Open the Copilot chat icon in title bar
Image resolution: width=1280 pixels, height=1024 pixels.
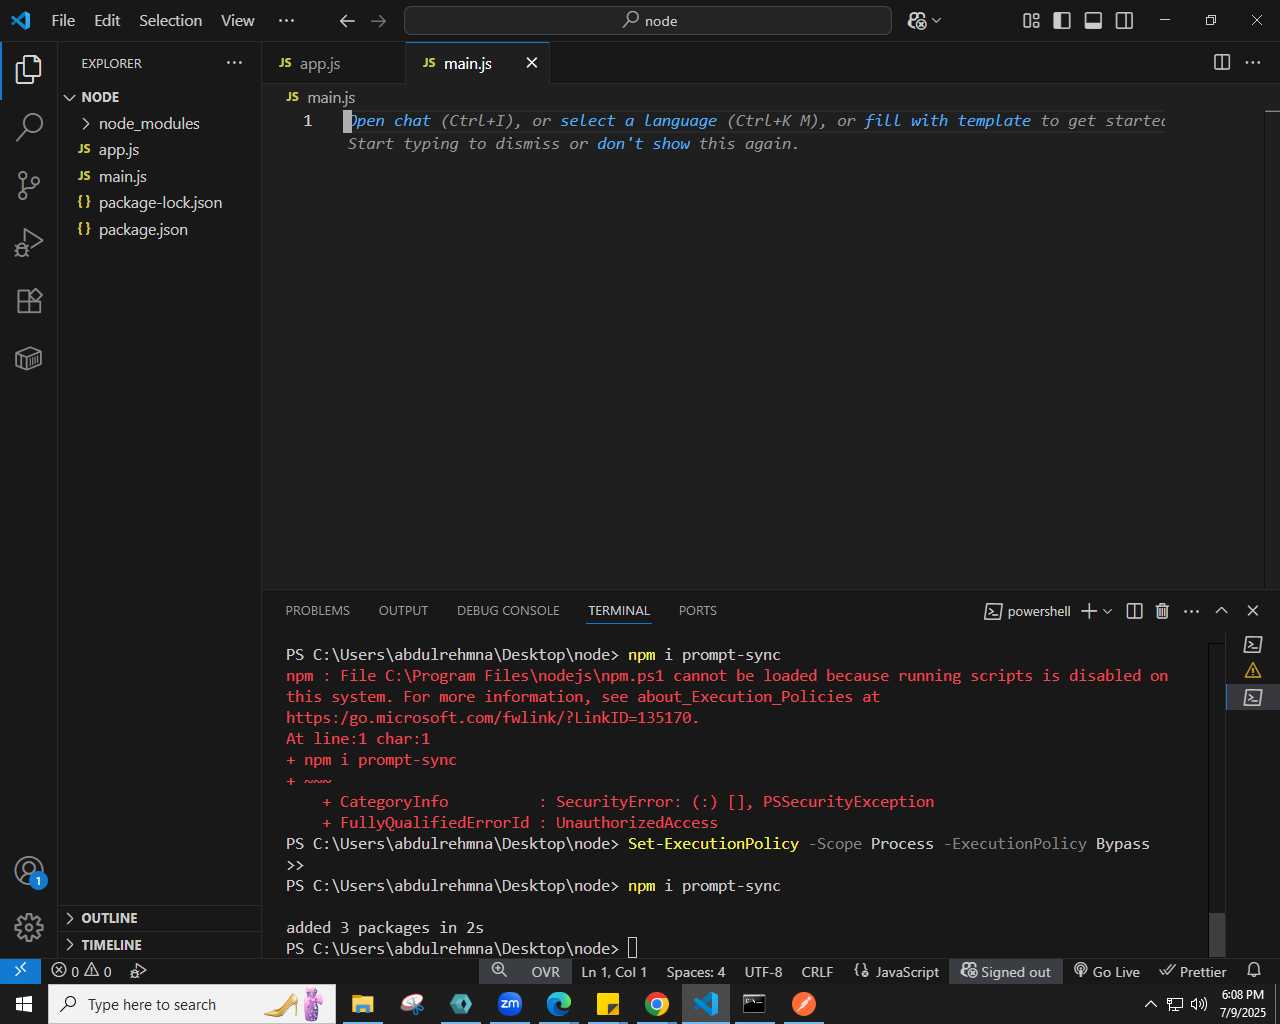(x=918, y=20)
